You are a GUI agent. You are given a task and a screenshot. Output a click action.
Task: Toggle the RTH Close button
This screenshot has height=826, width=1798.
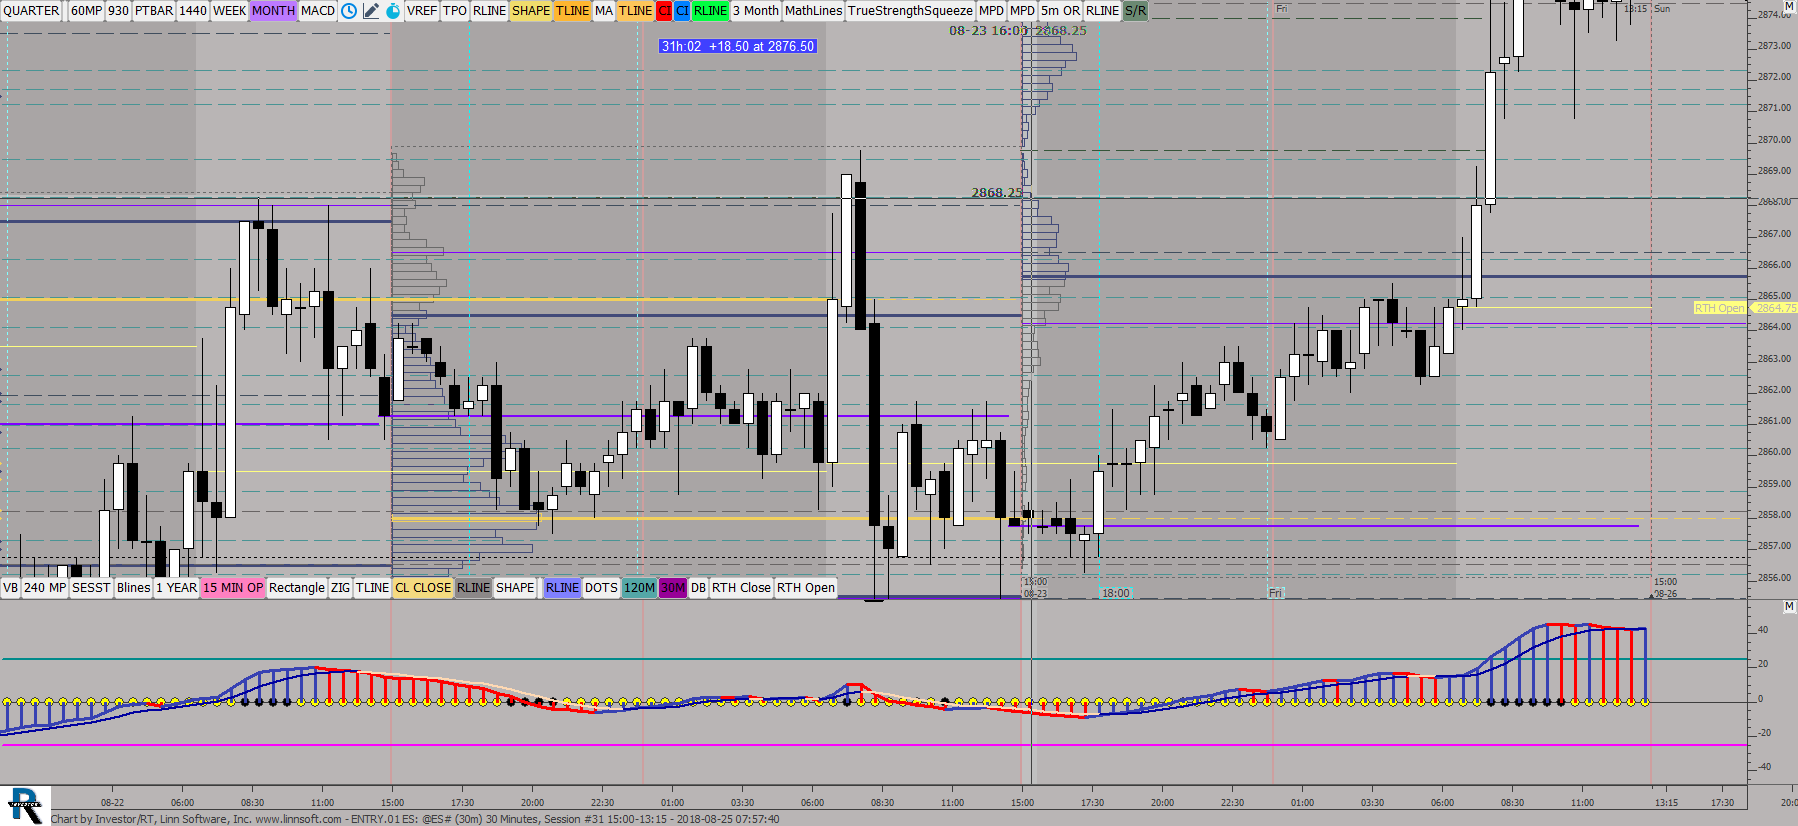click(x=741, y=588)
